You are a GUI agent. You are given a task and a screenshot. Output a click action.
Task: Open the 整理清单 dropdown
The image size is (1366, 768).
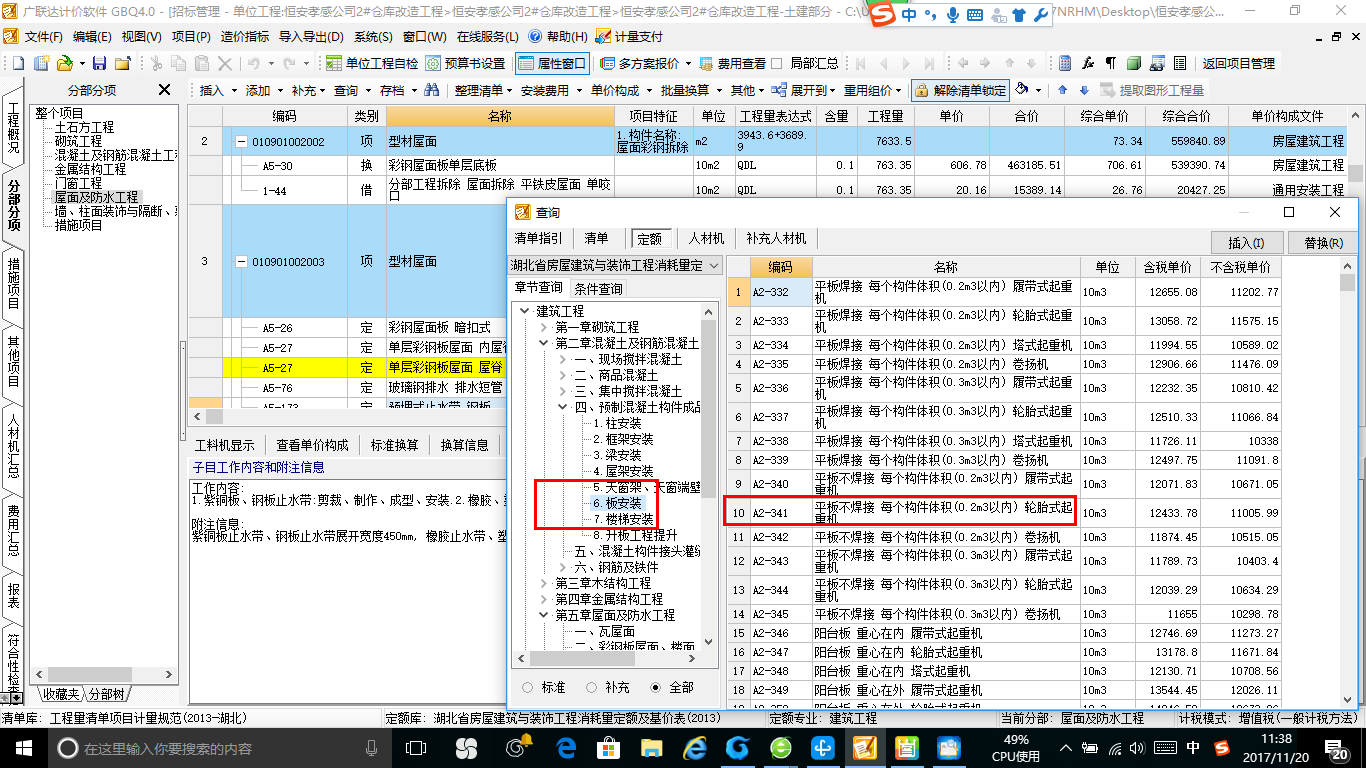(x=482, y=90)
